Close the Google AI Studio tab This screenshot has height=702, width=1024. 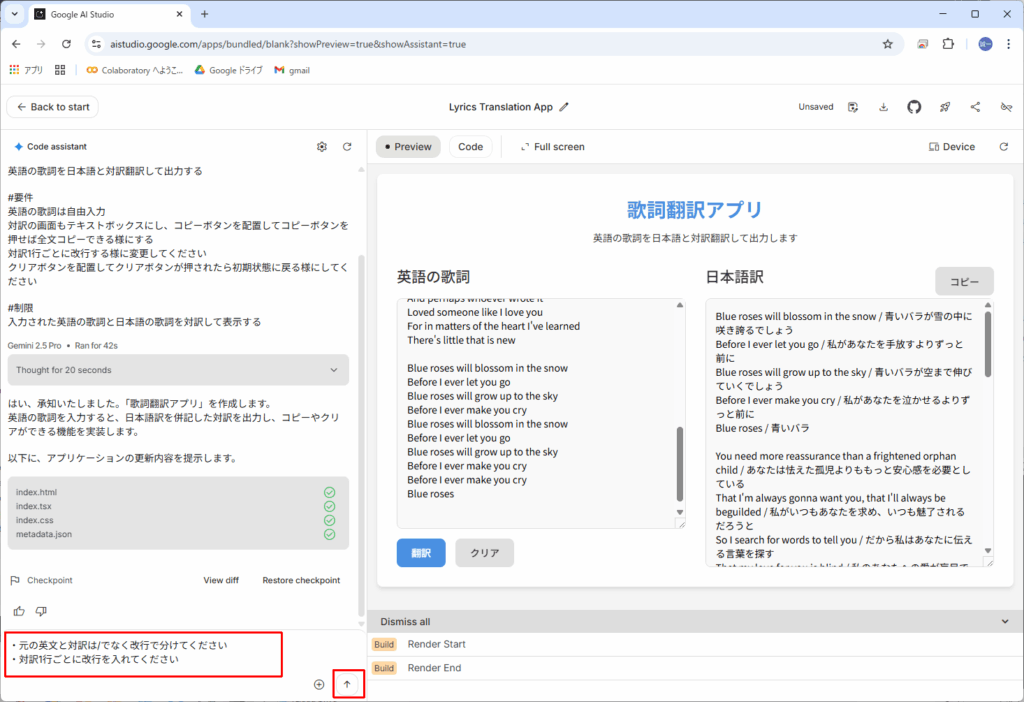tap(180, 14)
